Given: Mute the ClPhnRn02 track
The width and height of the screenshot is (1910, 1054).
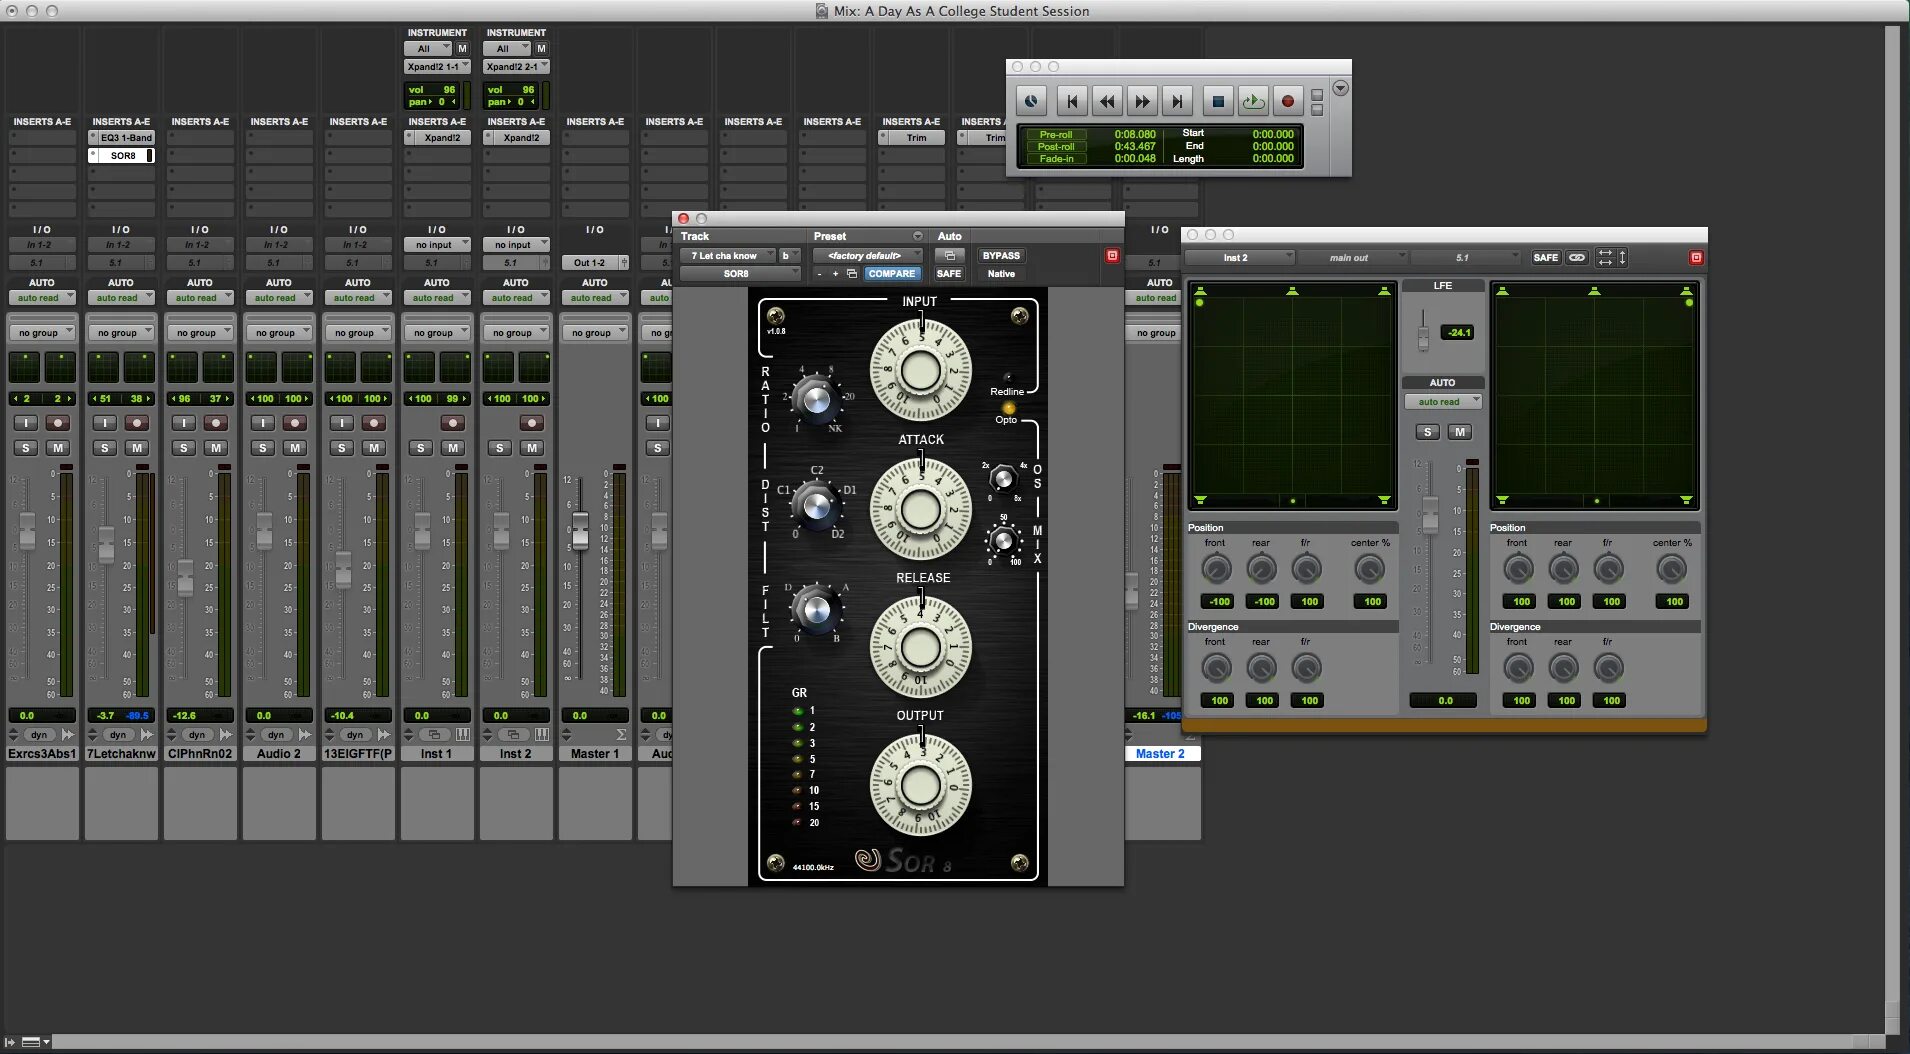Looking at the screenshot, I should pos(216,448).
